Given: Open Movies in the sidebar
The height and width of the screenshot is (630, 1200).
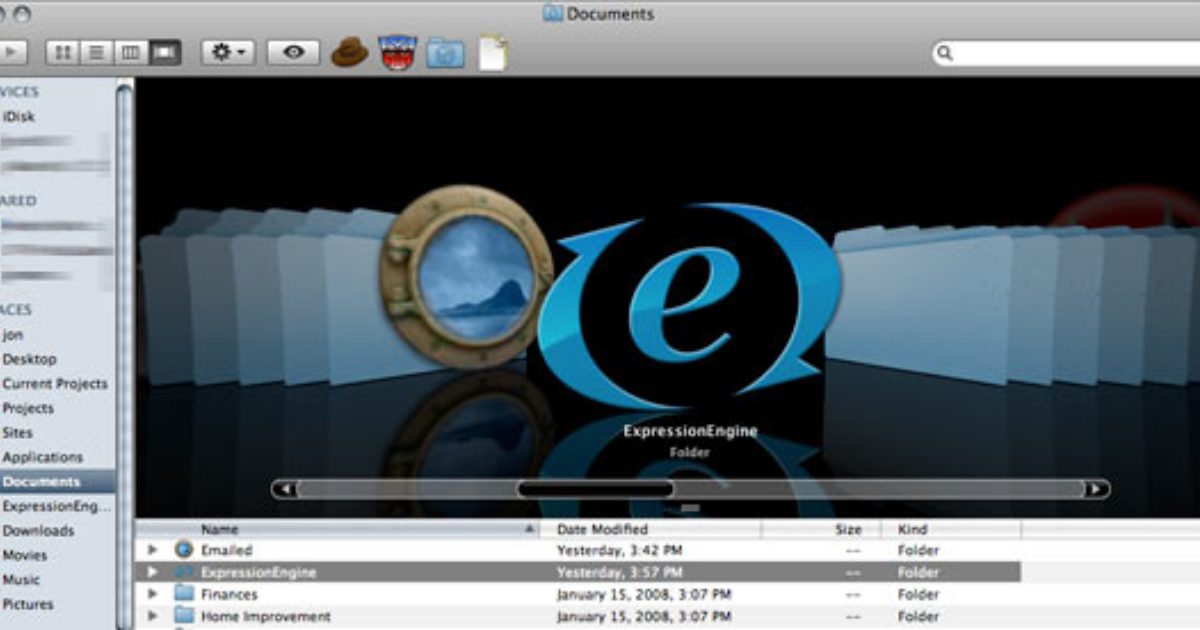Looking at the screenshot, I should tap(24, 555).
